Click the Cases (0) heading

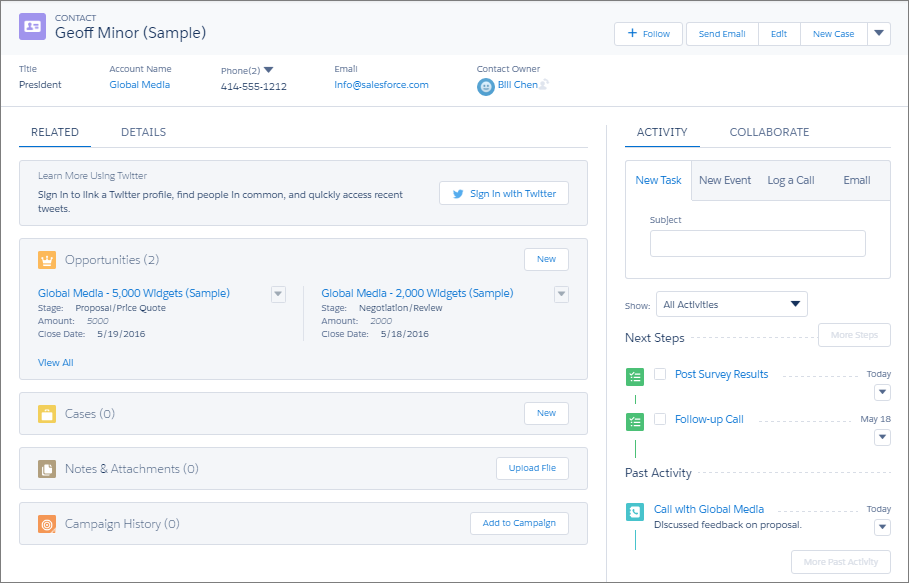click(x=90, y=414)
